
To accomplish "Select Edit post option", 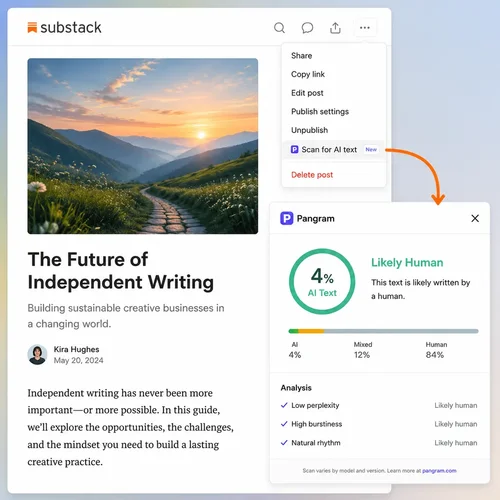I will (307, 93).
